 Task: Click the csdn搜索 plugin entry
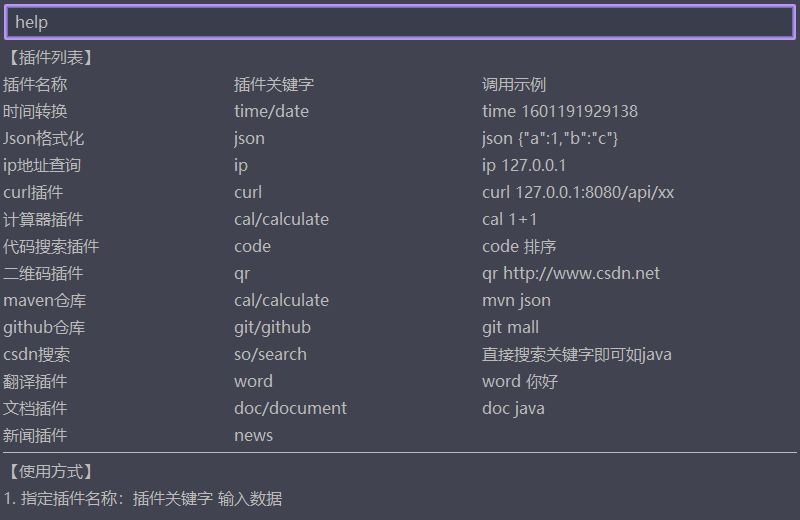(x=37, y=355)
